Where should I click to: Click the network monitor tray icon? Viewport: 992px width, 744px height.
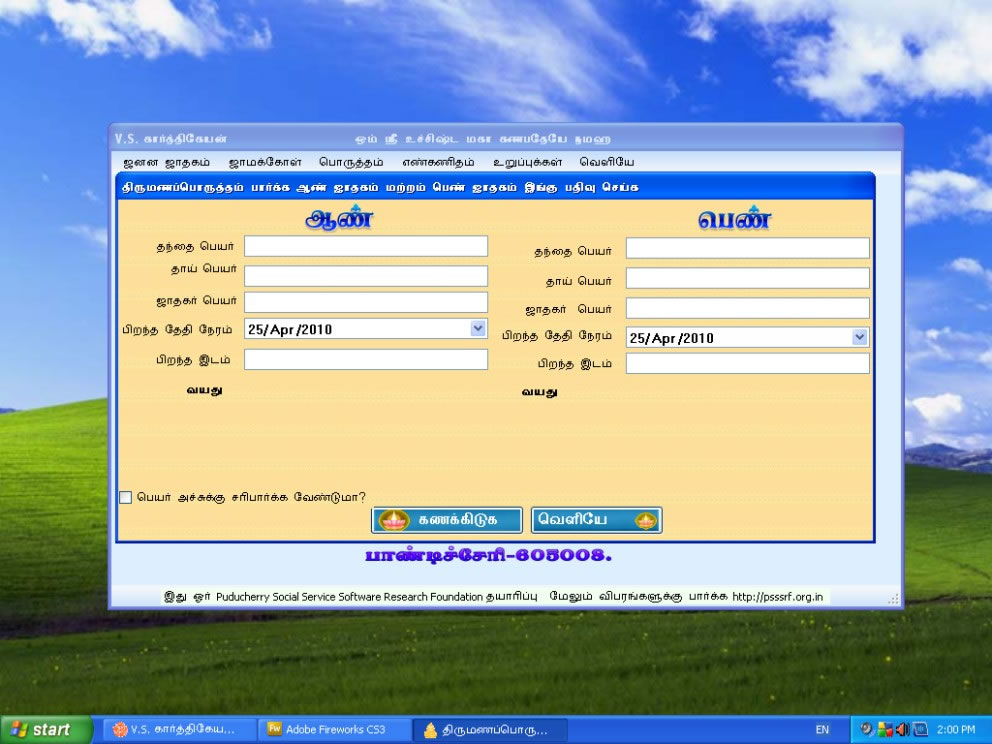[x=920, y=729]
